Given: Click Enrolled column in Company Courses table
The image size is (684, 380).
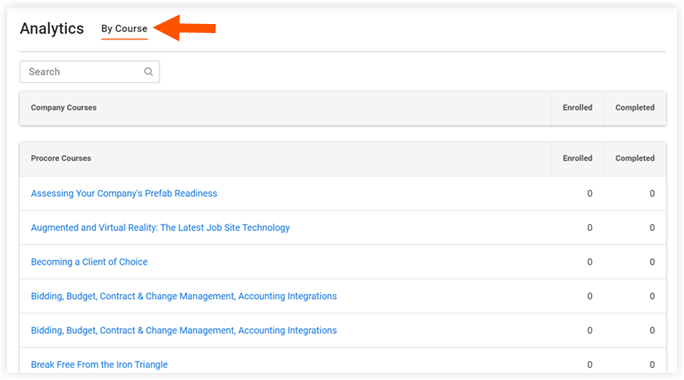Looking at the screenshot, I should coord(578,108).
